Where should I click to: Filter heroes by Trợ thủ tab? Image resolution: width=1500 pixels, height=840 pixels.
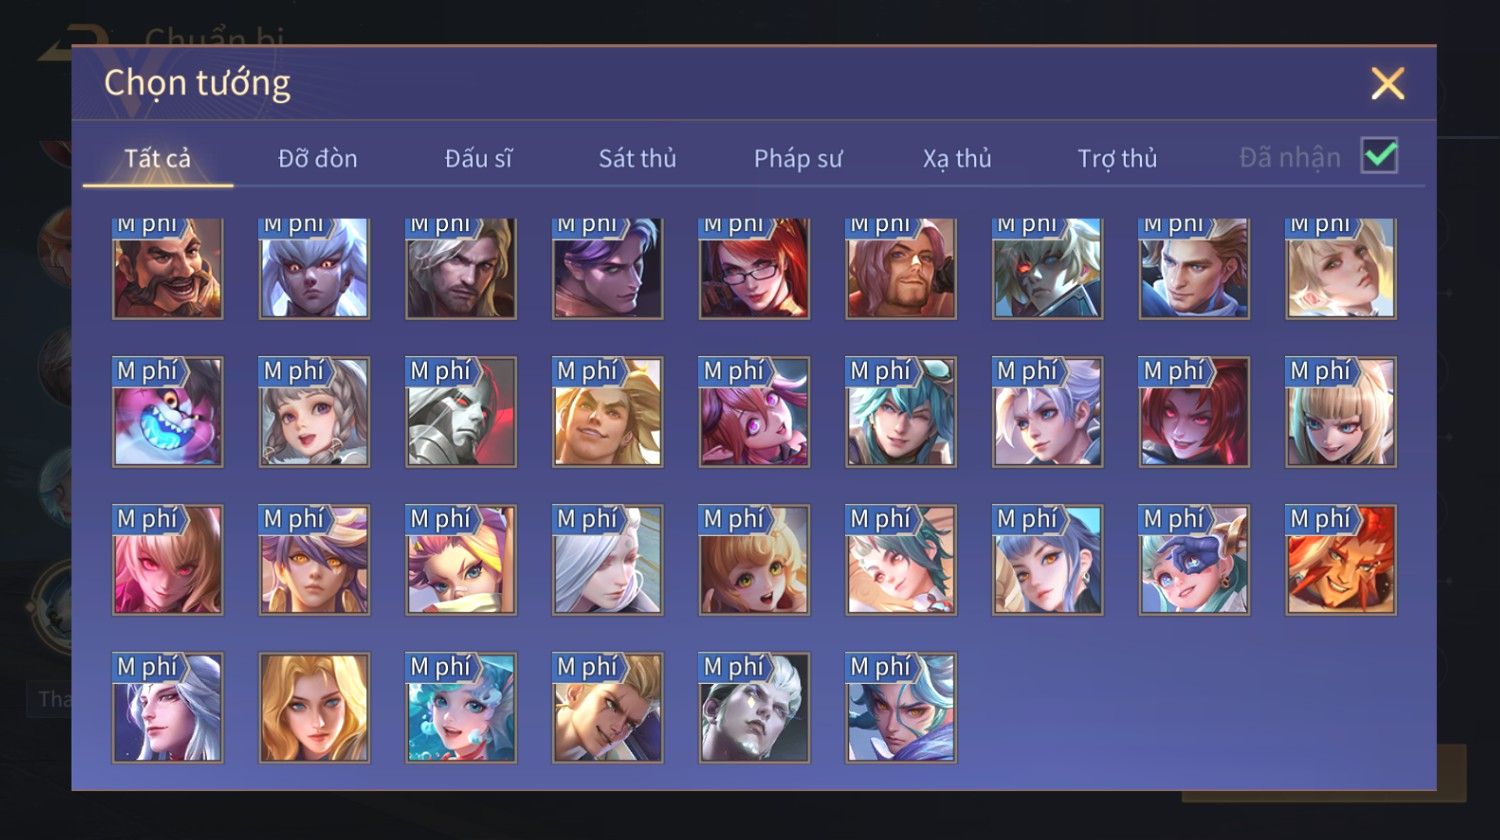(1118, 158)
